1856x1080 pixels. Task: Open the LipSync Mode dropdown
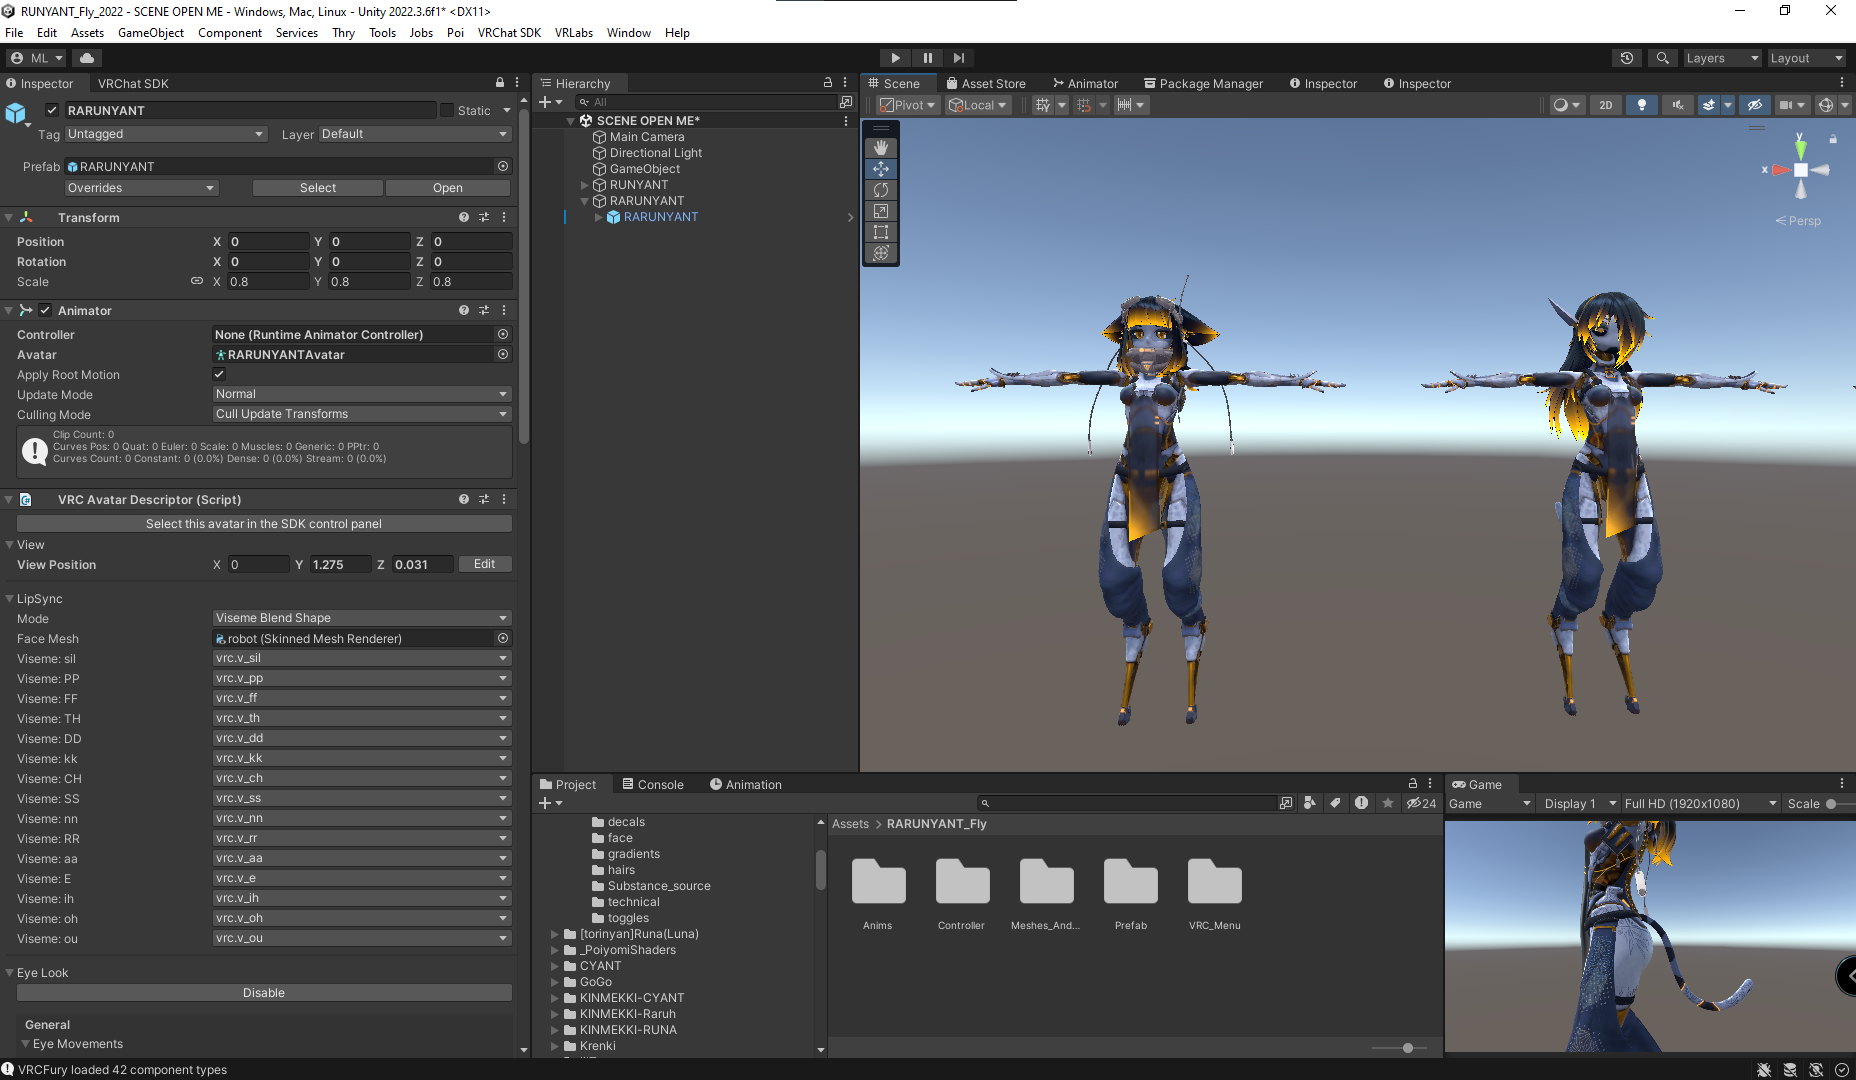(x=362, y=618)
